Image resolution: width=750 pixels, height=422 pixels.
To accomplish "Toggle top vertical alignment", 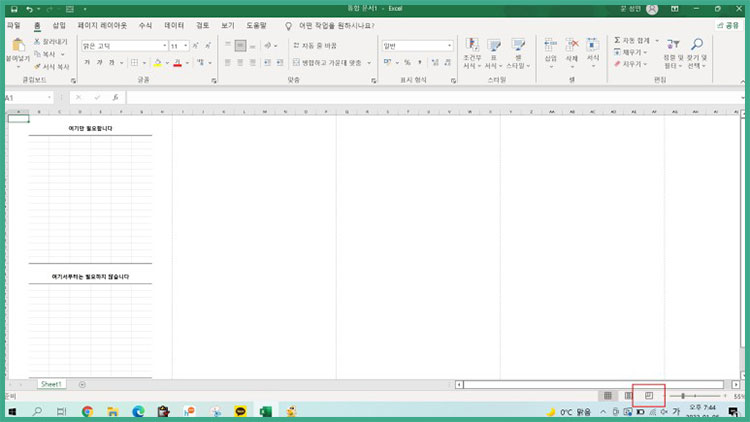I will [x=228, y=46].
